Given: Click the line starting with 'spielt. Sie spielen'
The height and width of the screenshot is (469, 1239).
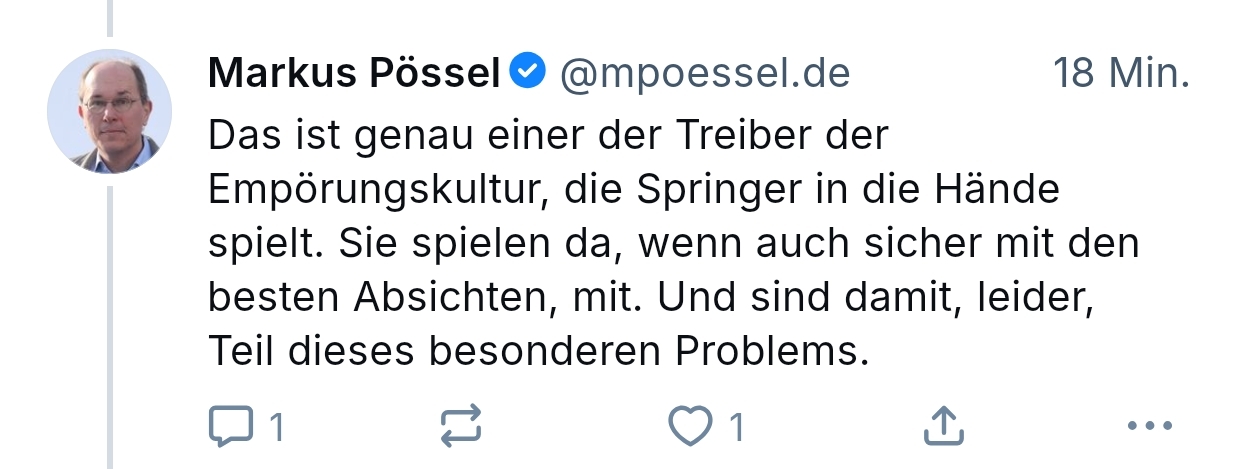Looking at the screenshot, I should coord(673,244).
